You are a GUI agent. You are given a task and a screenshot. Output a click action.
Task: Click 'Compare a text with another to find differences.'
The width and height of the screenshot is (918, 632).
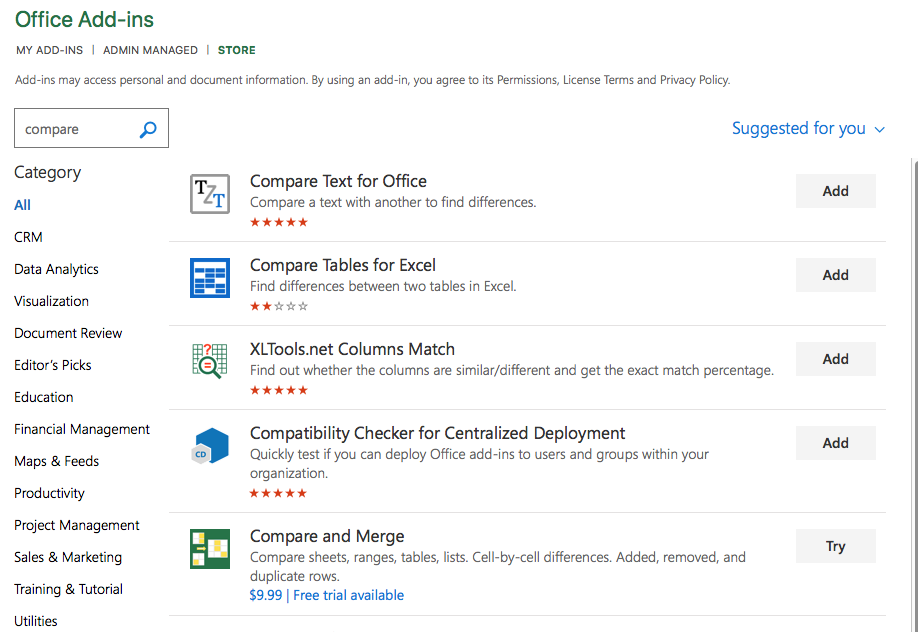point(393,203)
